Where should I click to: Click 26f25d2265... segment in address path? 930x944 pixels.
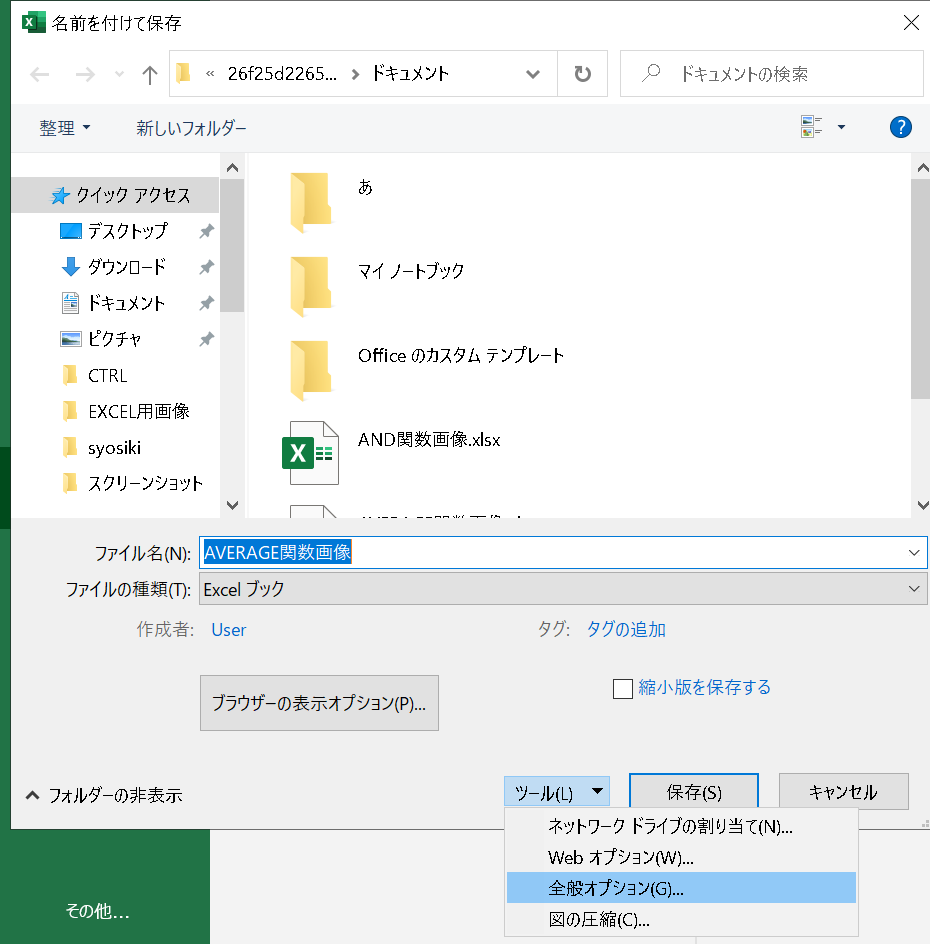(x=282, y=73)
